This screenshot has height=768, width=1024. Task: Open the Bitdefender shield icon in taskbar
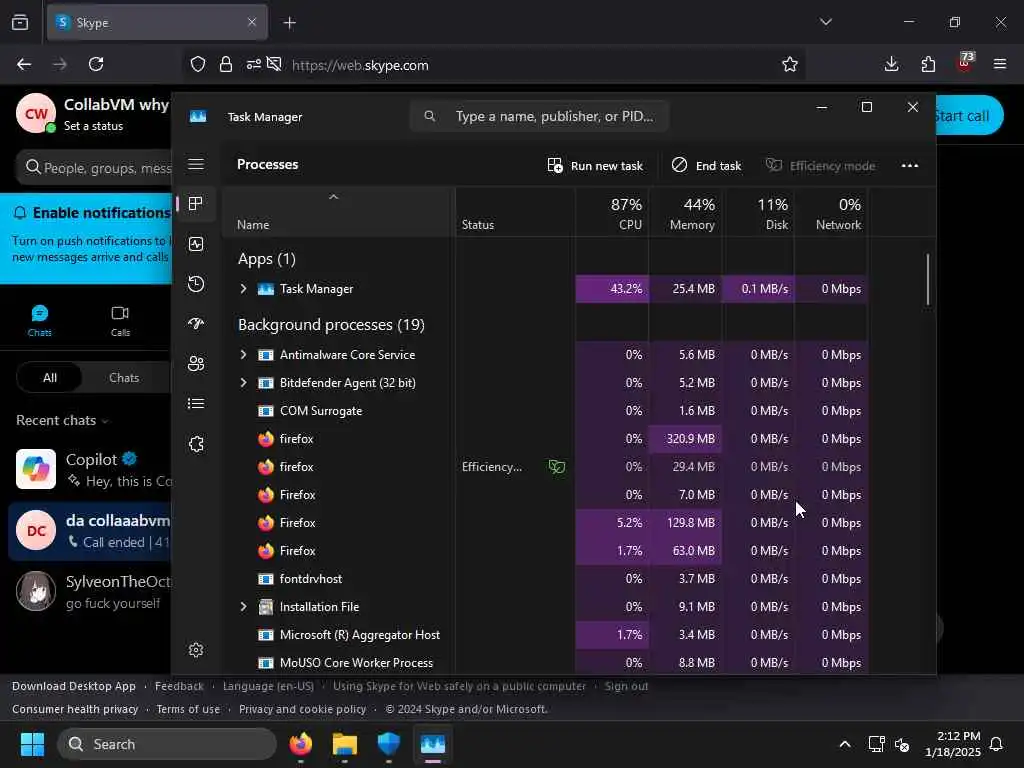(389, 744)
